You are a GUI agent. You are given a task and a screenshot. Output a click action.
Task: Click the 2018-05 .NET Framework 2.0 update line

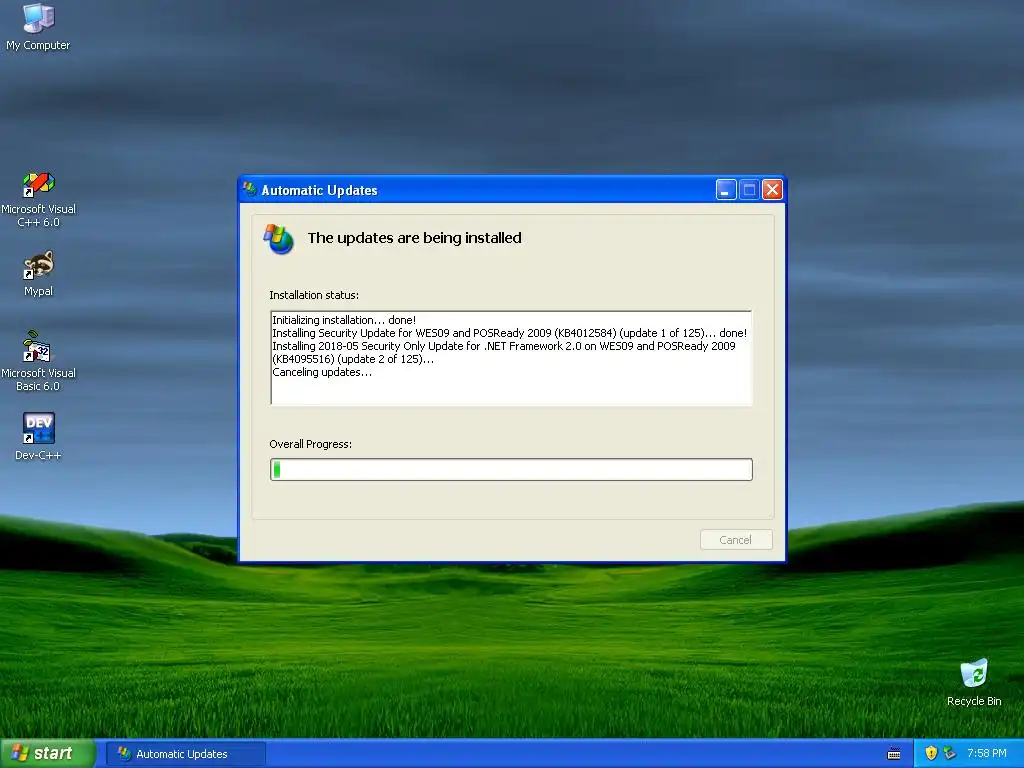point(504,353)
